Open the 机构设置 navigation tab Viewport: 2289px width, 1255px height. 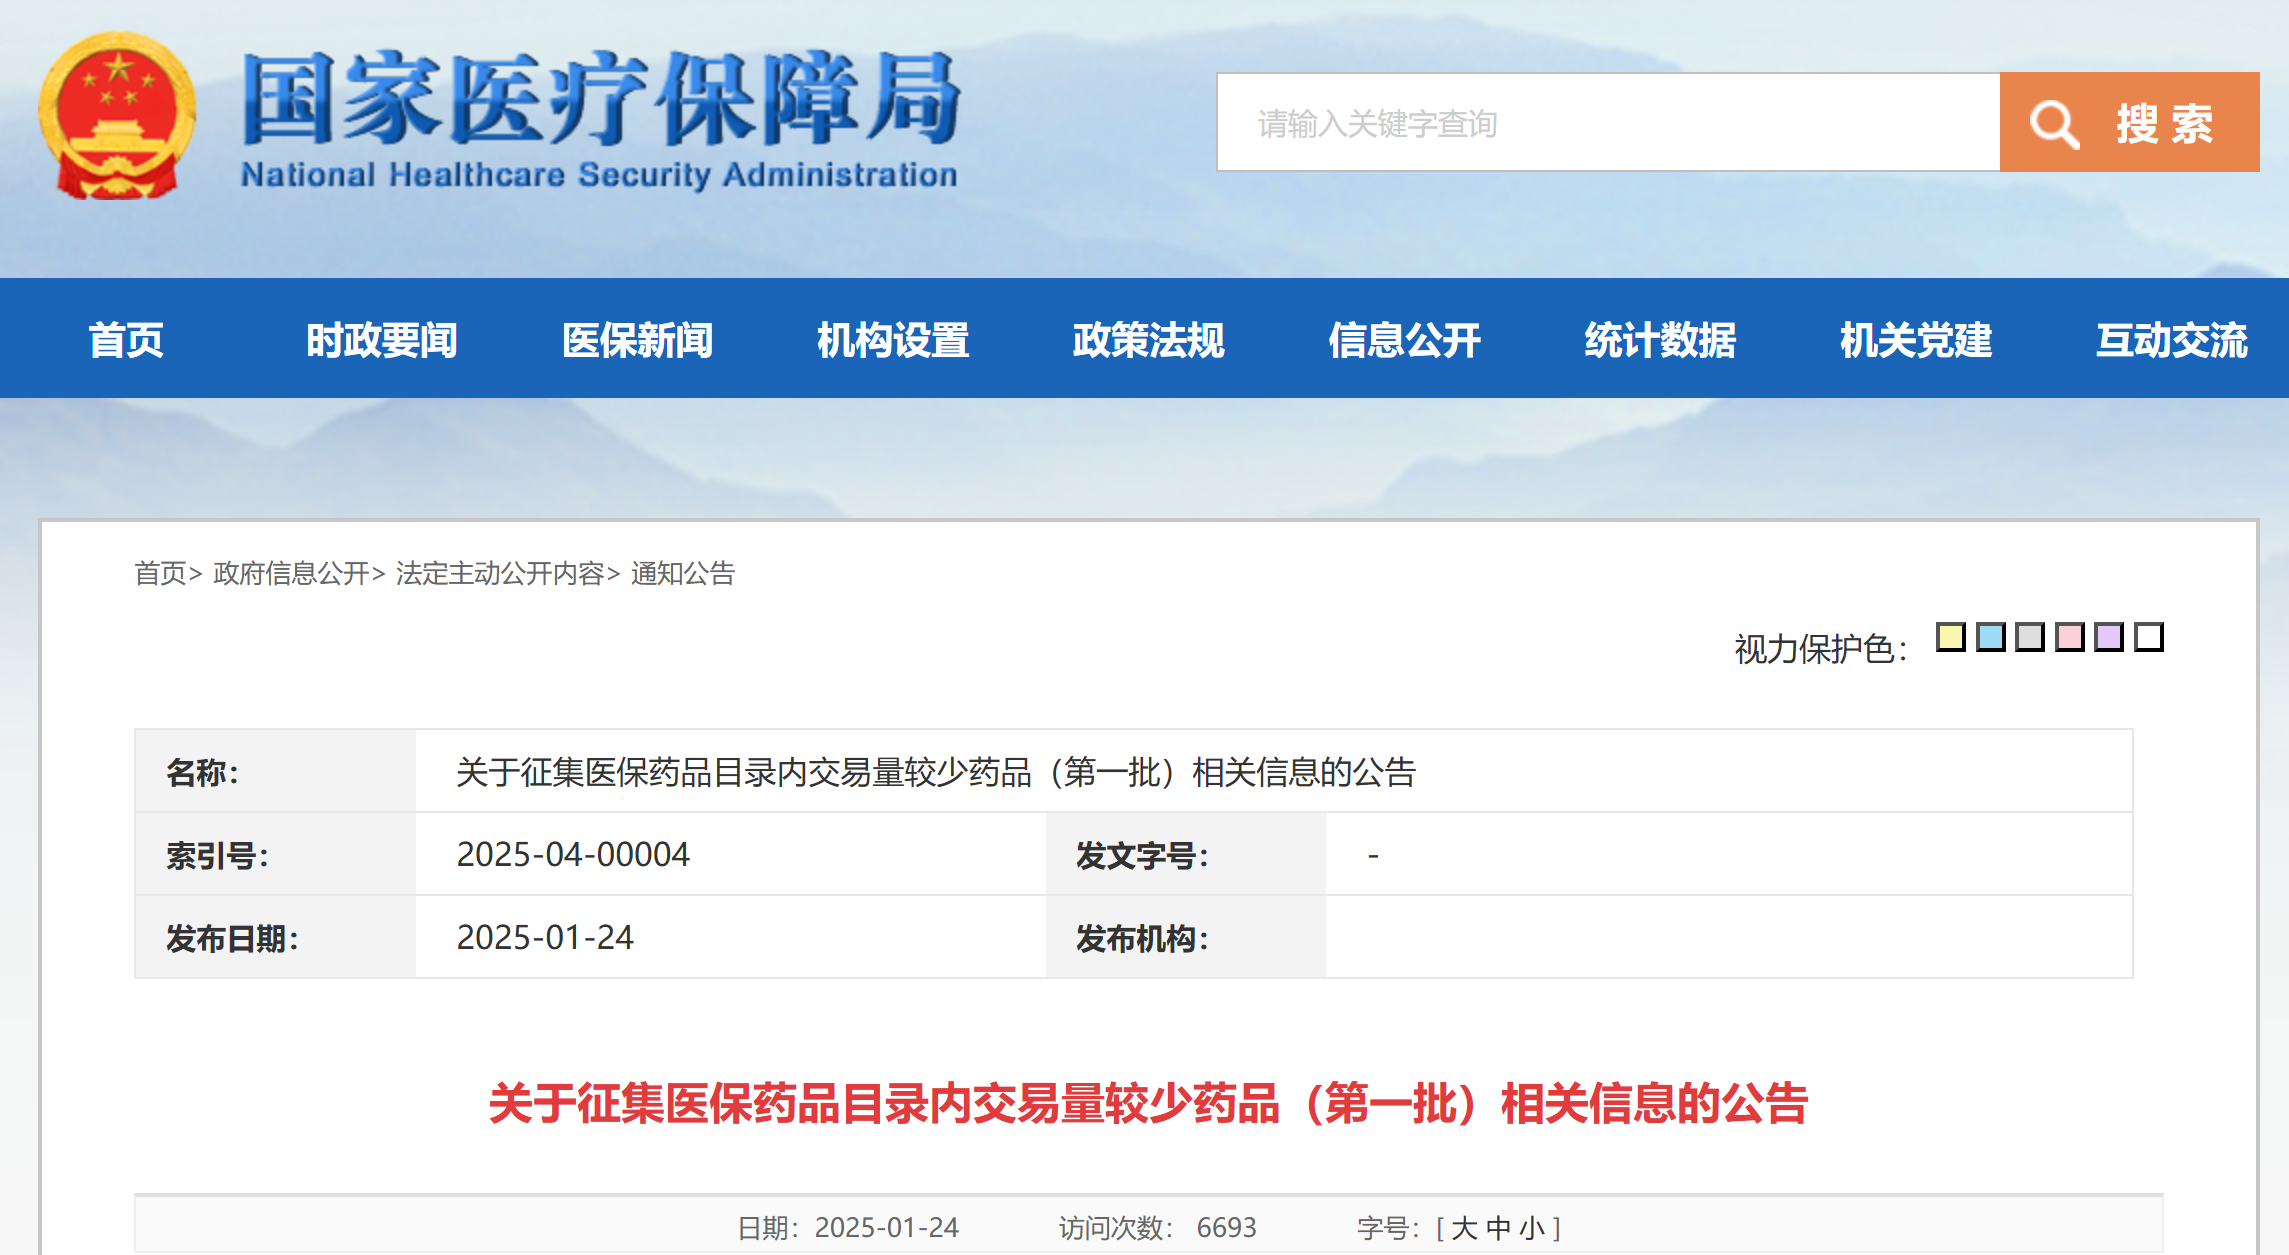[893, 340]
